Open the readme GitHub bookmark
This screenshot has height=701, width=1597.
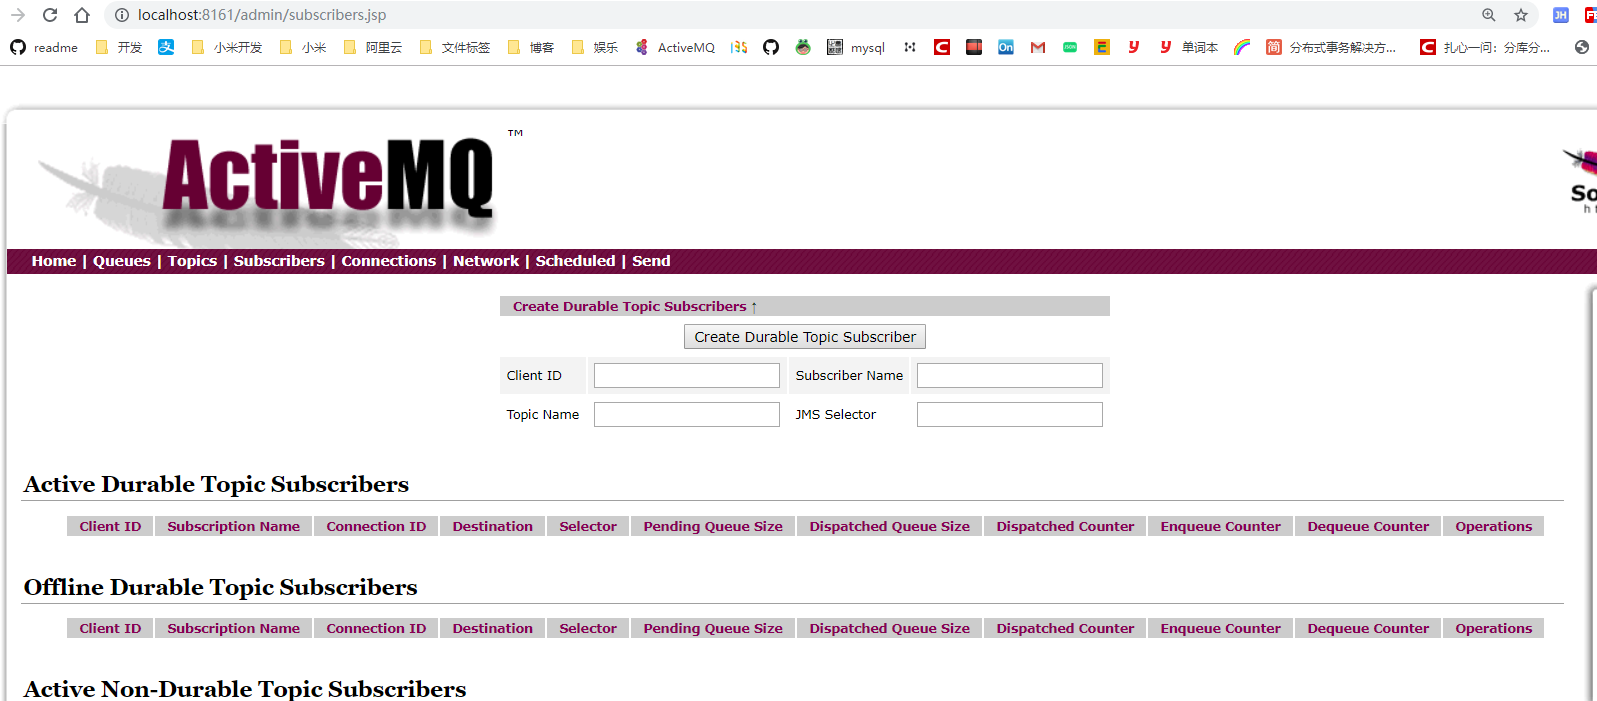click(44, 47)
